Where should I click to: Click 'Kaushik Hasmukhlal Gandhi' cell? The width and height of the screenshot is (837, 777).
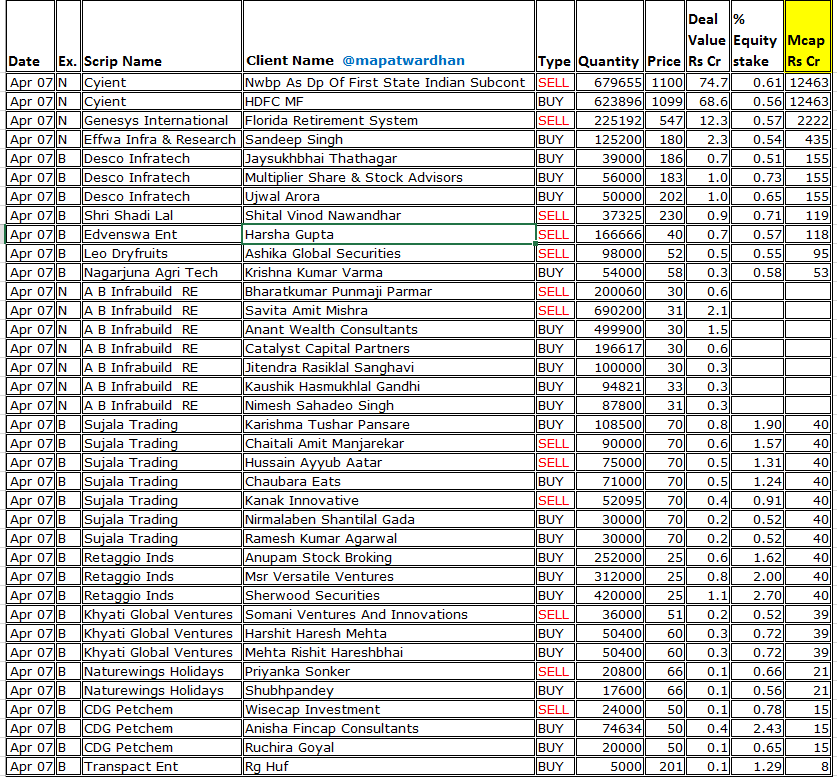(x=389, y=386)
